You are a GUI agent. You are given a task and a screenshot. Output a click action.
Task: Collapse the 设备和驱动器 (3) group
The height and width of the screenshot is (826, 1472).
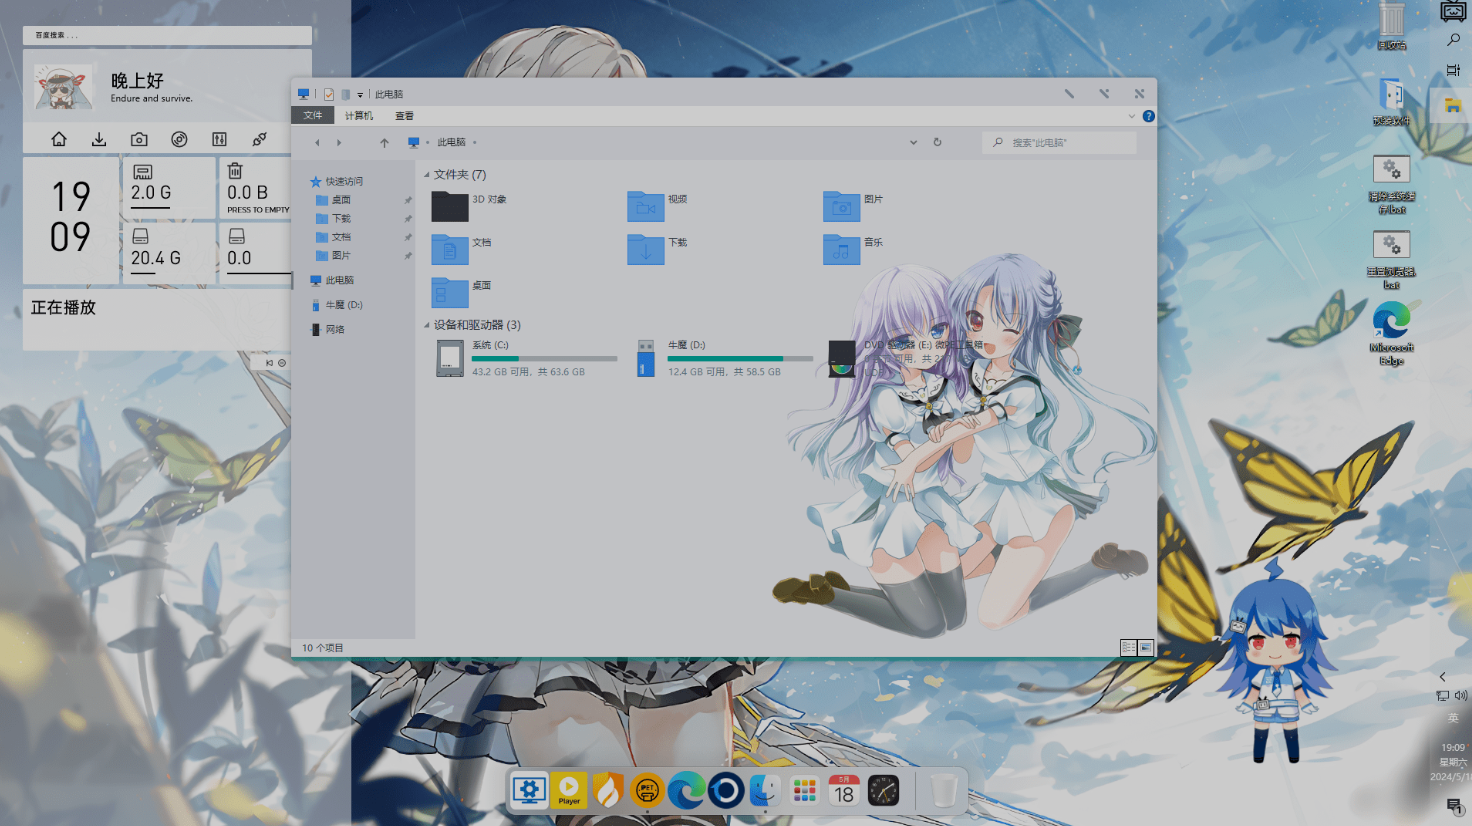point(427,325)
